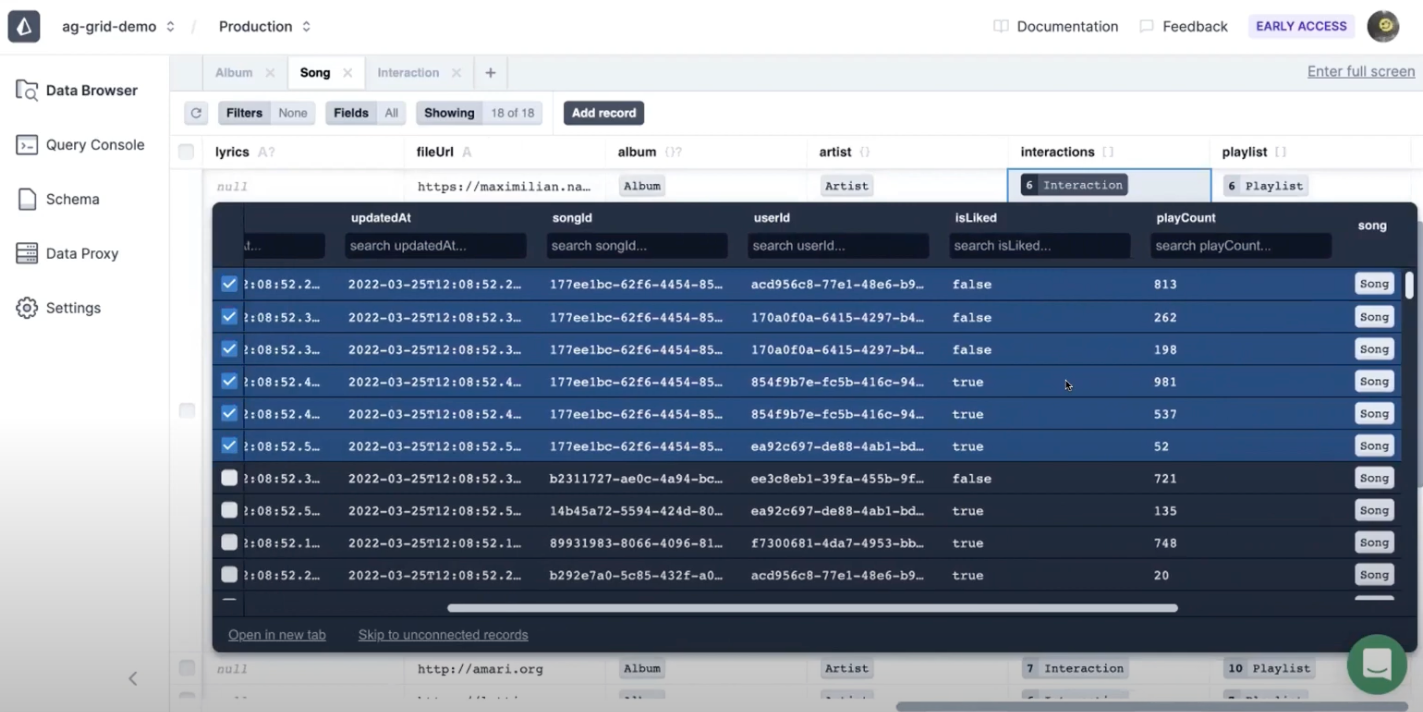Viewport: 1423px width, 712px height.
Task: Click the Skip to unconnected records link
Action: (443, 634)
